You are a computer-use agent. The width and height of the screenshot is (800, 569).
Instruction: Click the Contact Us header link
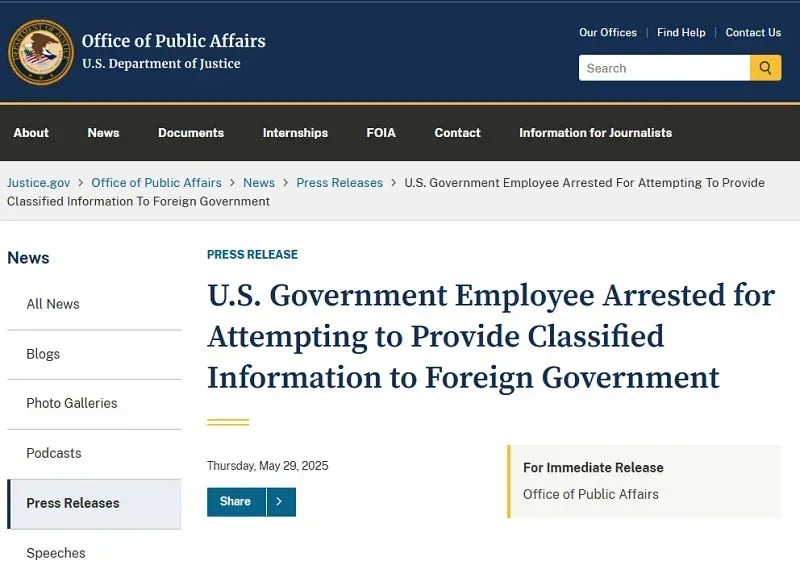click(x=753, y=33)
